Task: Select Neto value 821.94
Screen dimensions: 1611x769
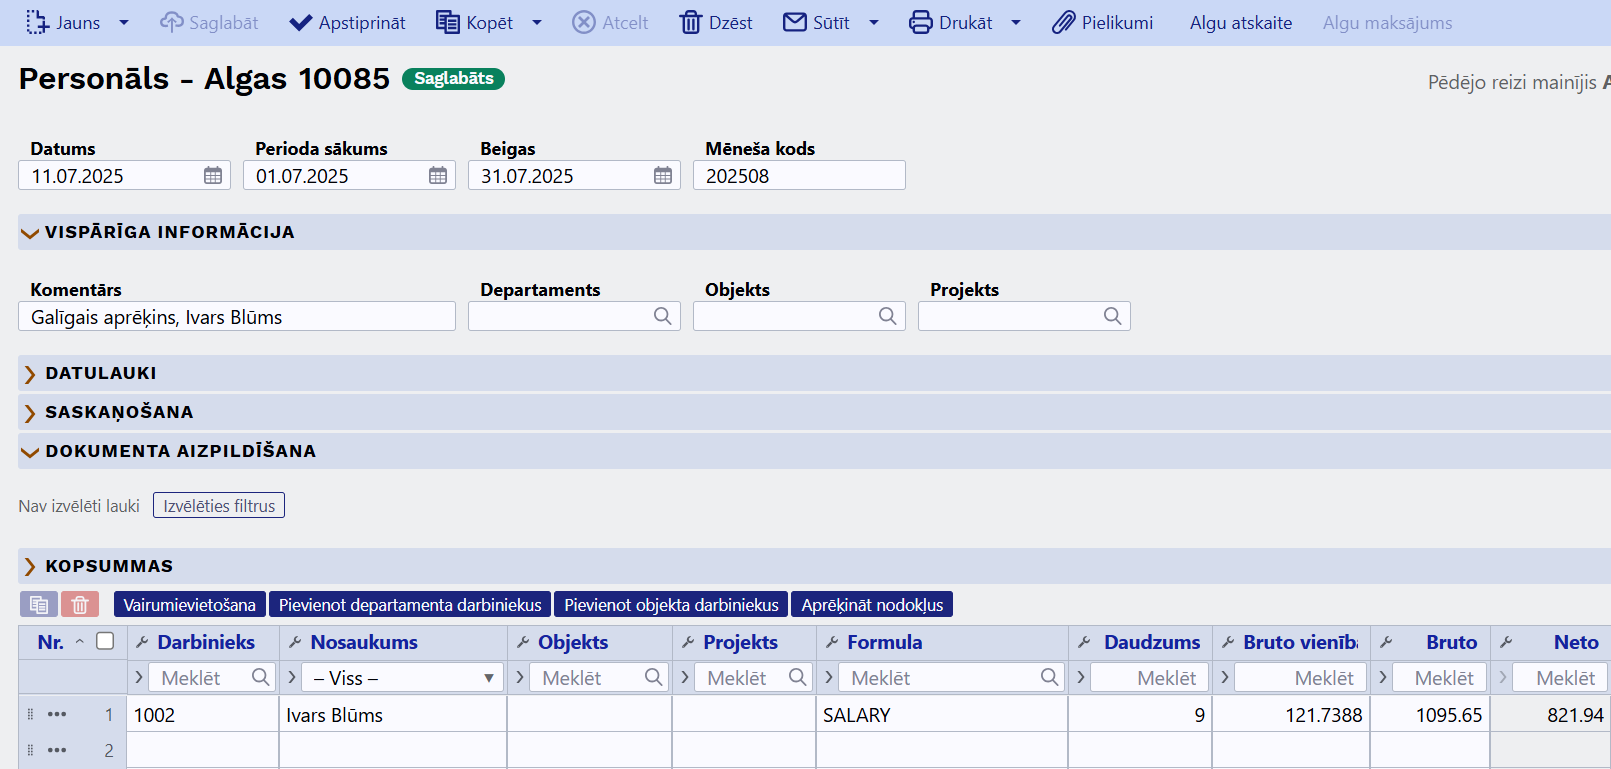Action: pos(1550,715)
